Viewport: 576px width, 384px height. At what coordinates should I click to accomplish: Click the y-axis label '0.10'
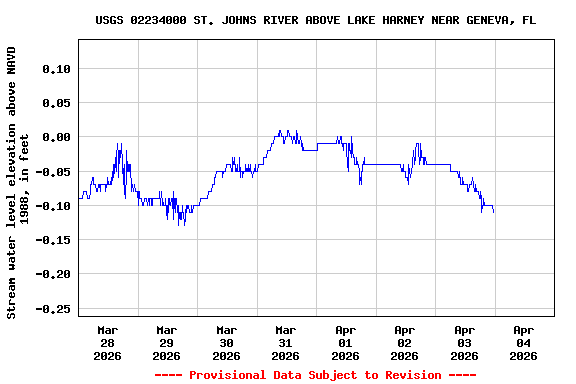coord(56,69)
